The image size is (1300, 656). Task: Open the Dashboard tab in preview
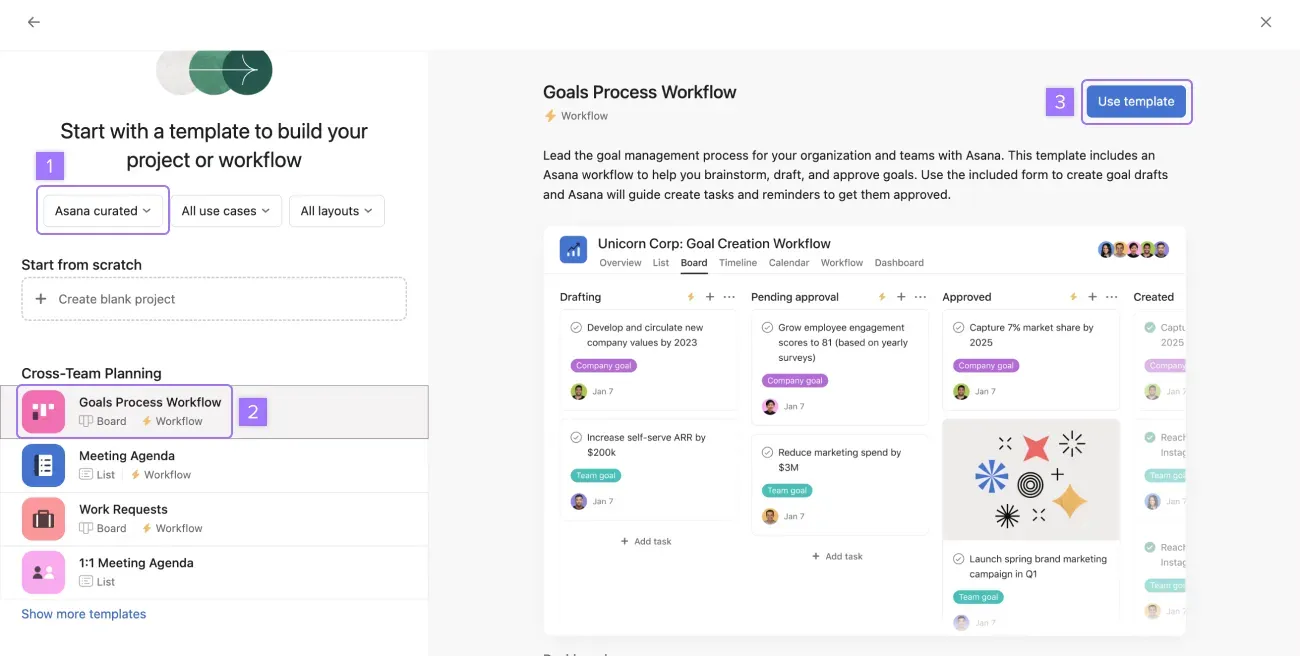(899, 263)
